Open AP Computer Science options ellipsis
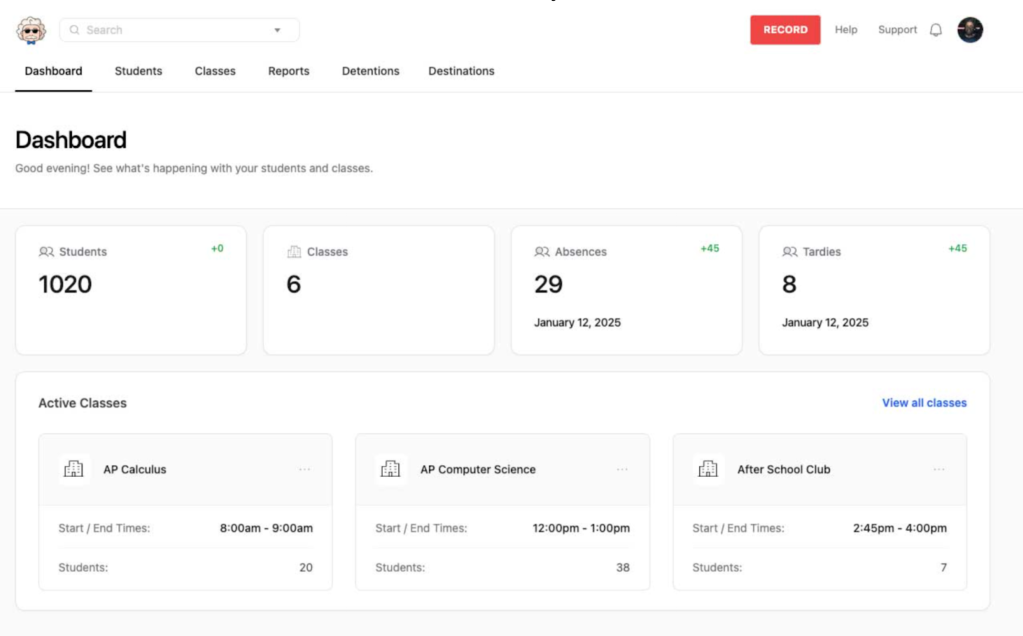The image size is (1023, 636). [x=622, y=469]
